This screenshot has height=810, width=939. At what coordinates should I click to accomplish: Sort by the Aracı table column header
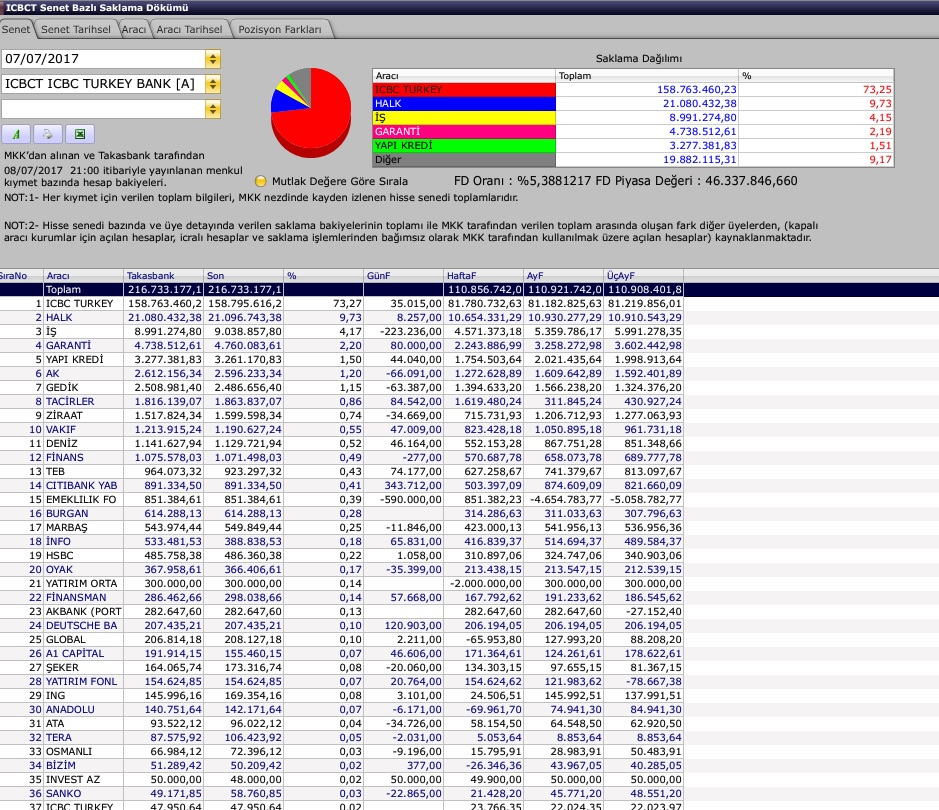[x=83, y=275]
